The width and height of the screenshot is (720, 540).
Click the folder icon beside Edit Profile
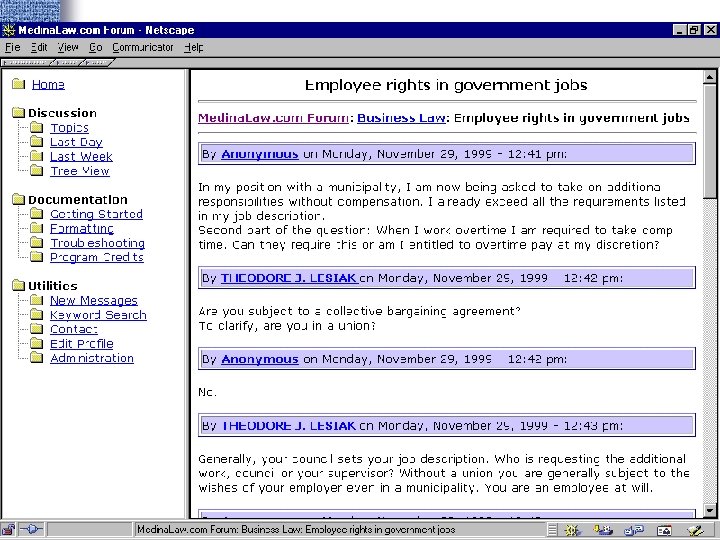point(37,343)
